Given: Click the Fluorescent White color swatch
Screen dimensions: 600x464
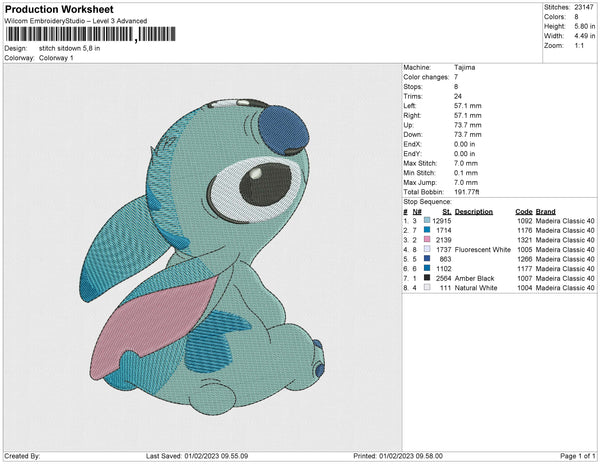Looking at the screenshot, I should click(x=427, y=249).
